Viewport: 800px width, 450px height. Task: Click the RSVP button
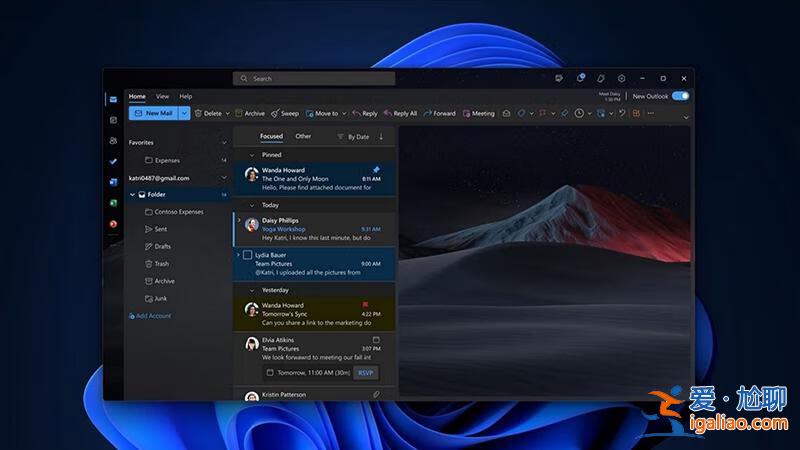(365, 373)
